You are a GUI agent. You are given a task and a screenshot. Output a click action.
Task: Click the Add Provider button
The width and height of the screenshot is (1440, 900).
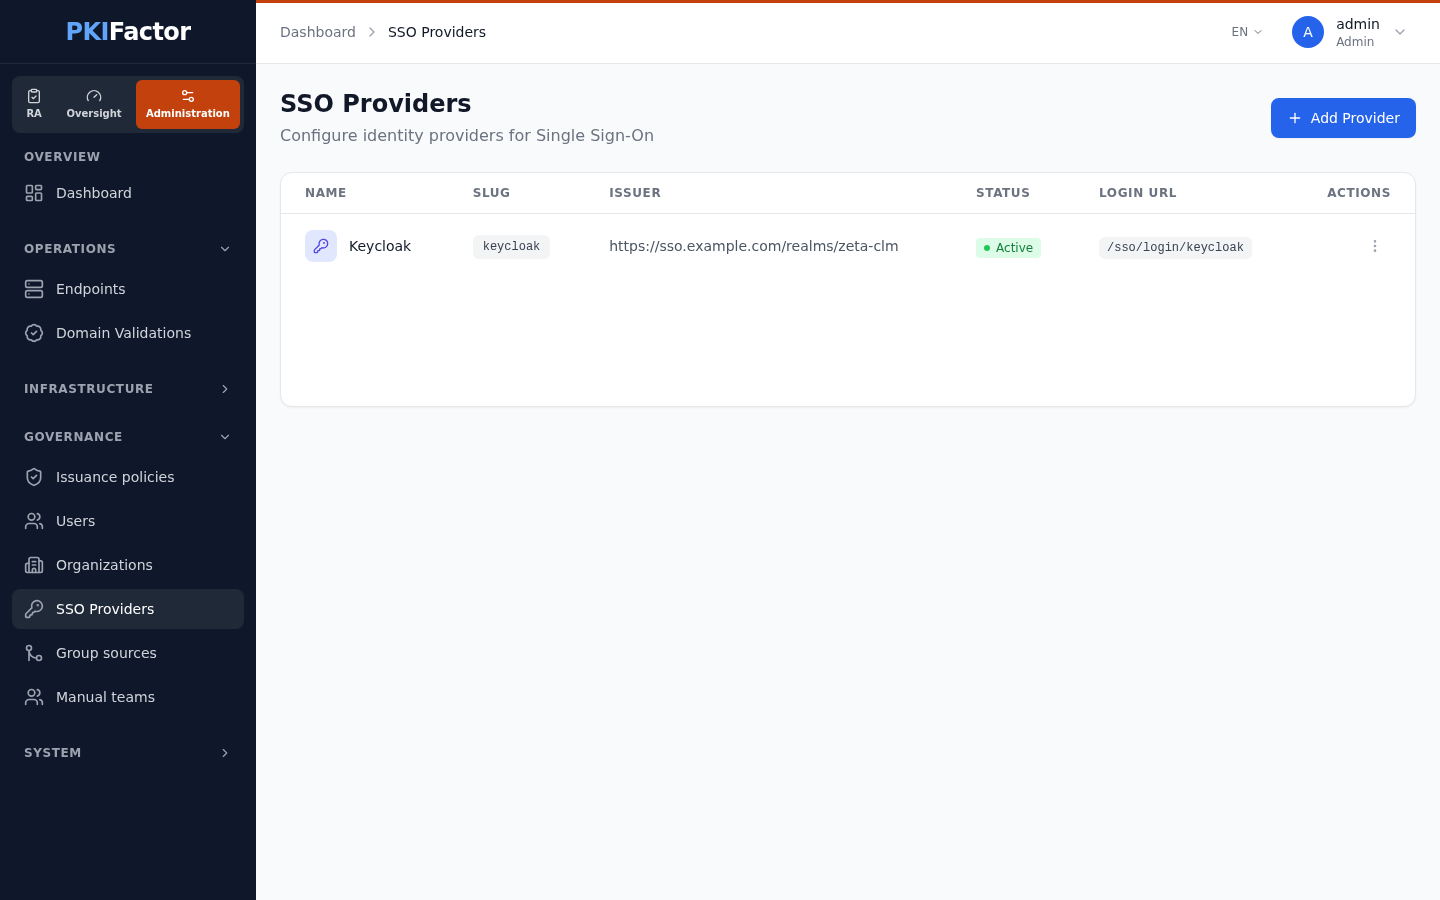[x=1343, y=118]
